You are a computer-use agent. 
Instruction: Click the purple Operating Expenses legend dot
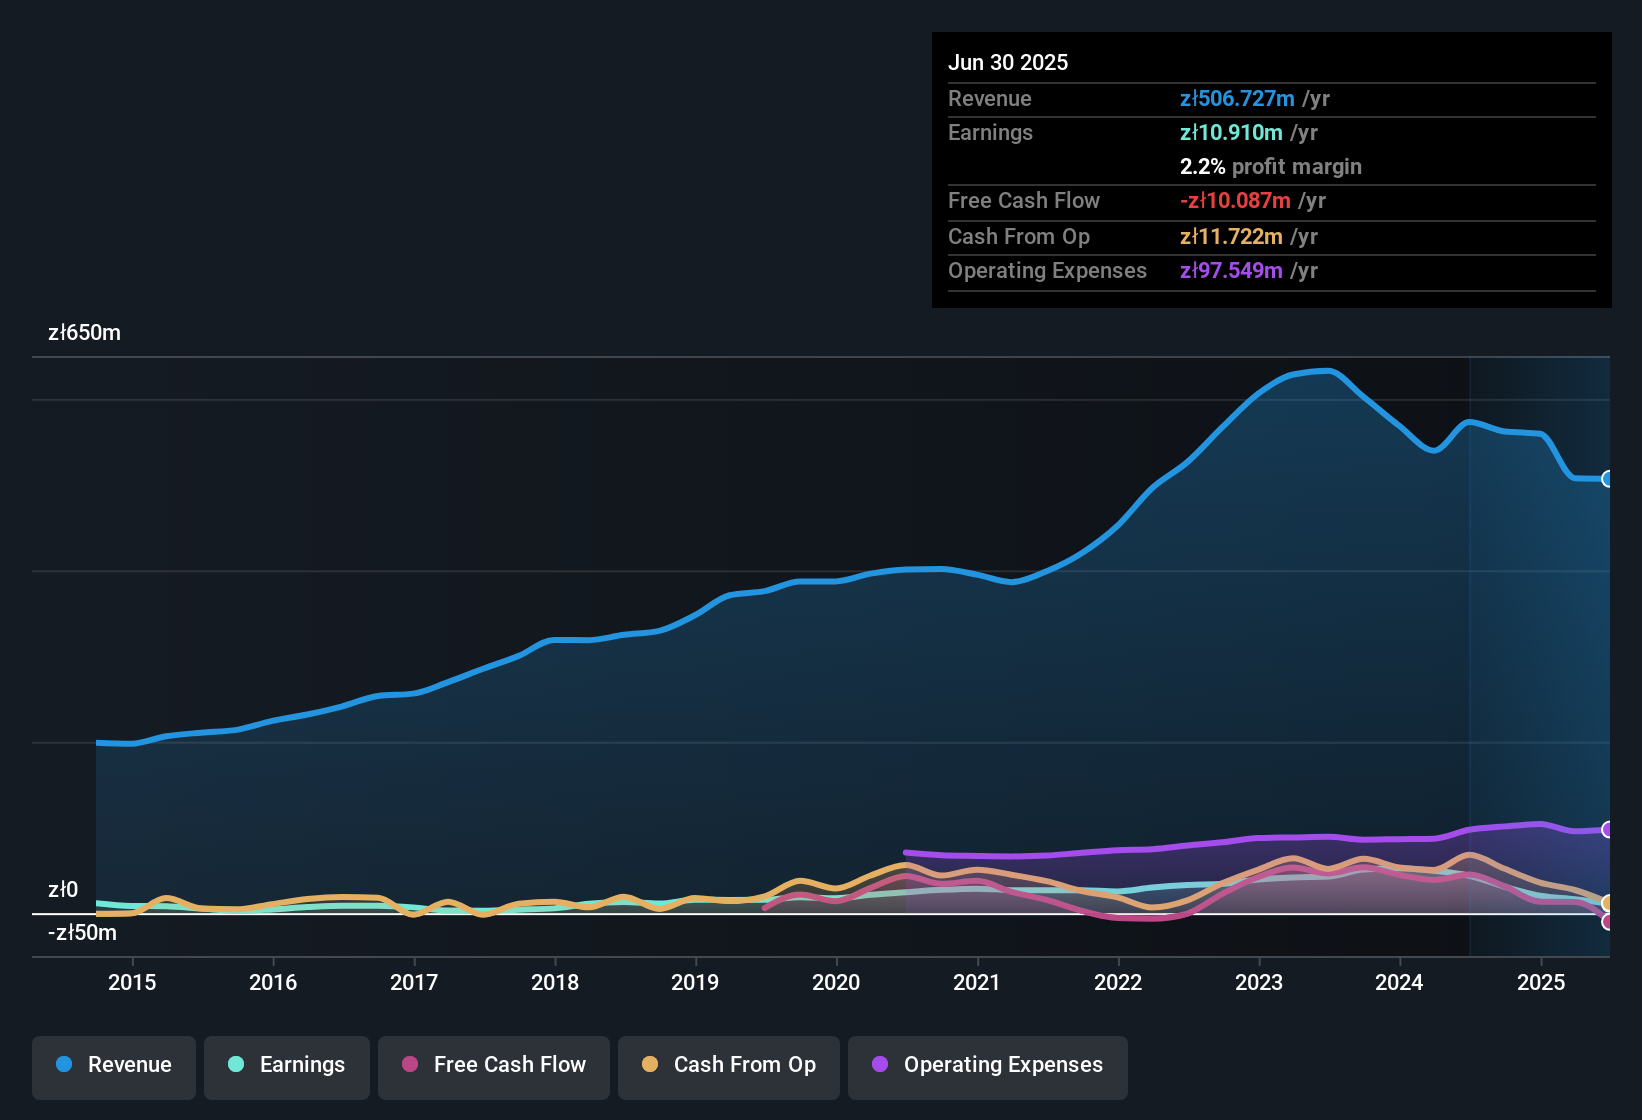tap(878, 1065)
